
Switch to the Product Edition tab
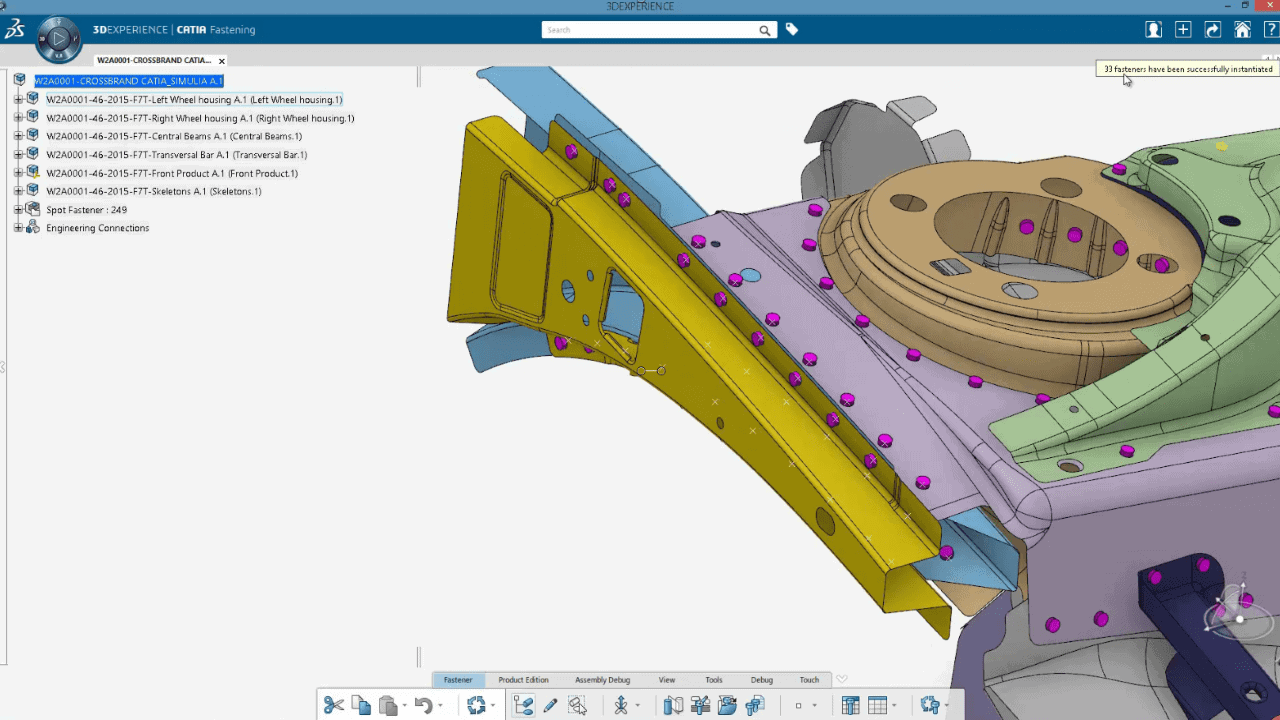[523, 680]
